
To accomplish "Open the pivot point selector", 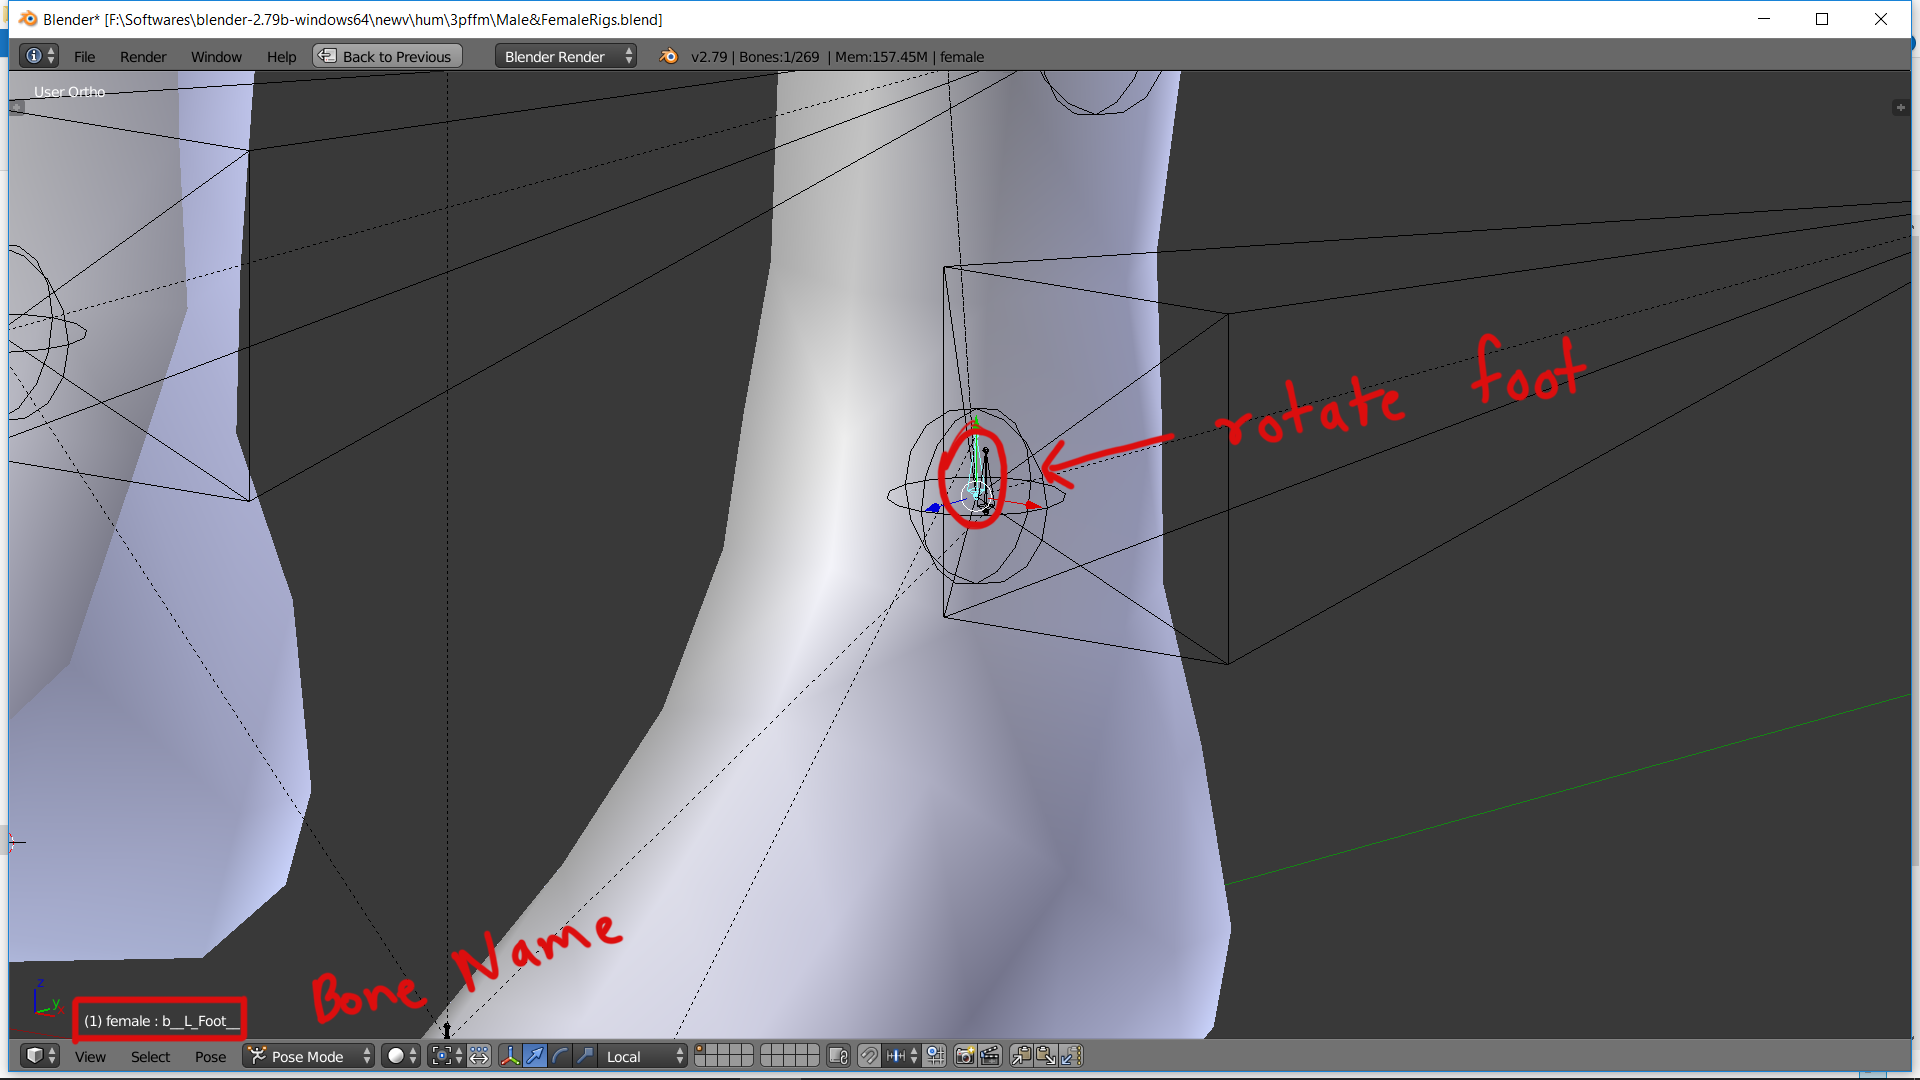I will (x=447, y=1056).
